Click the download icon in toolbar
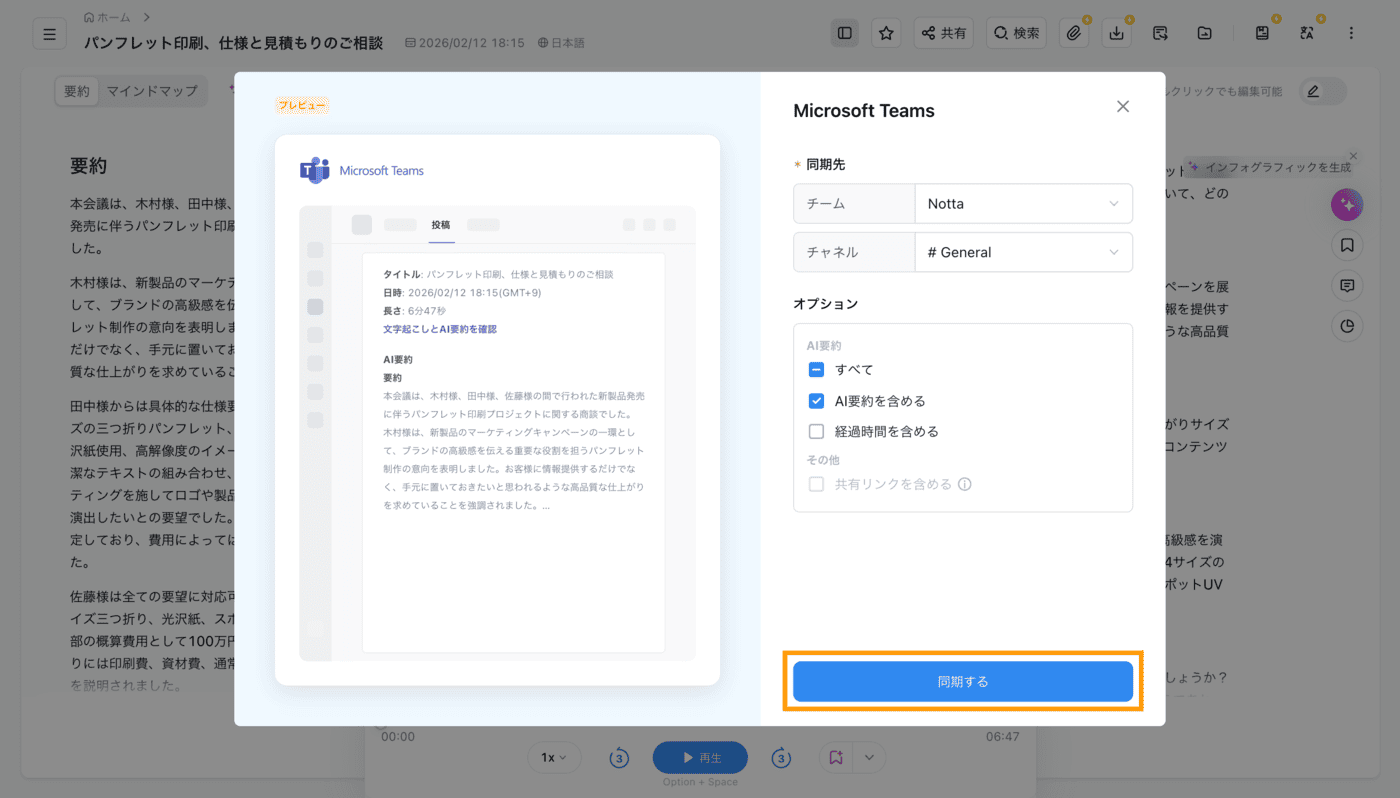 1116,33
